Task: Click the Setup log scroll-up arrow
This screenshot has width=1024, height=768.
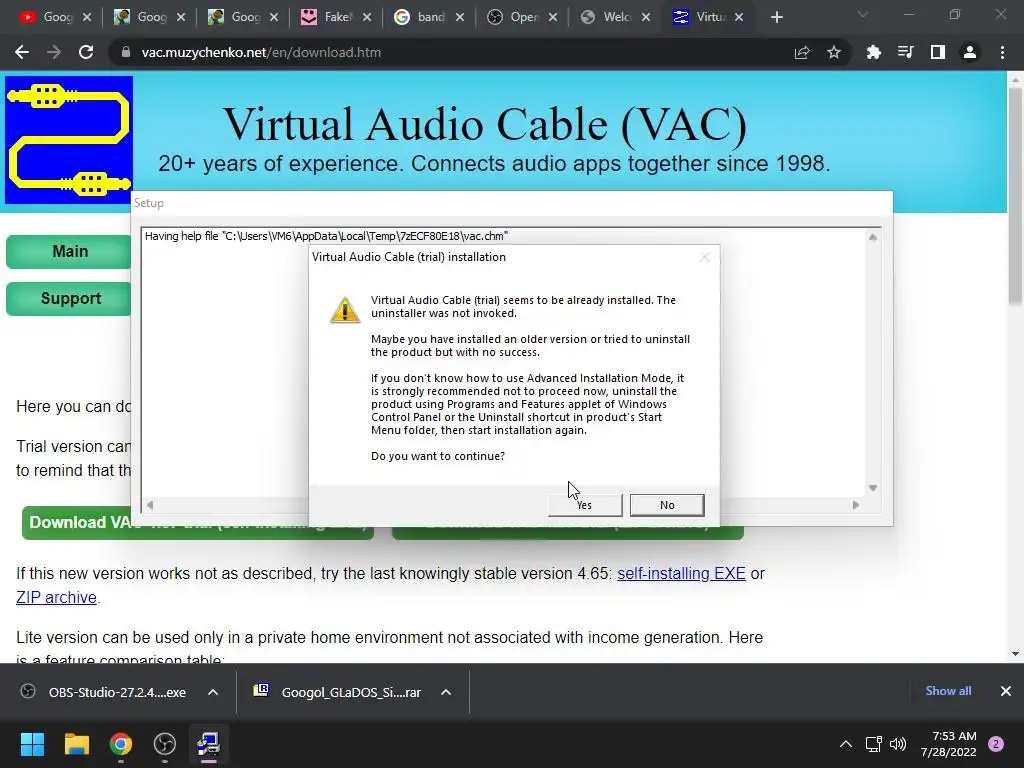Action: click(872, 237)
